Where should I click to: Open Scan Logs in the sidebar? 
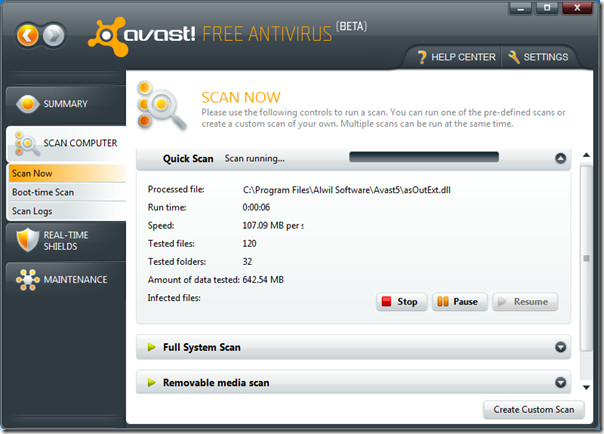pyautogui.click(x=67, y=211)
